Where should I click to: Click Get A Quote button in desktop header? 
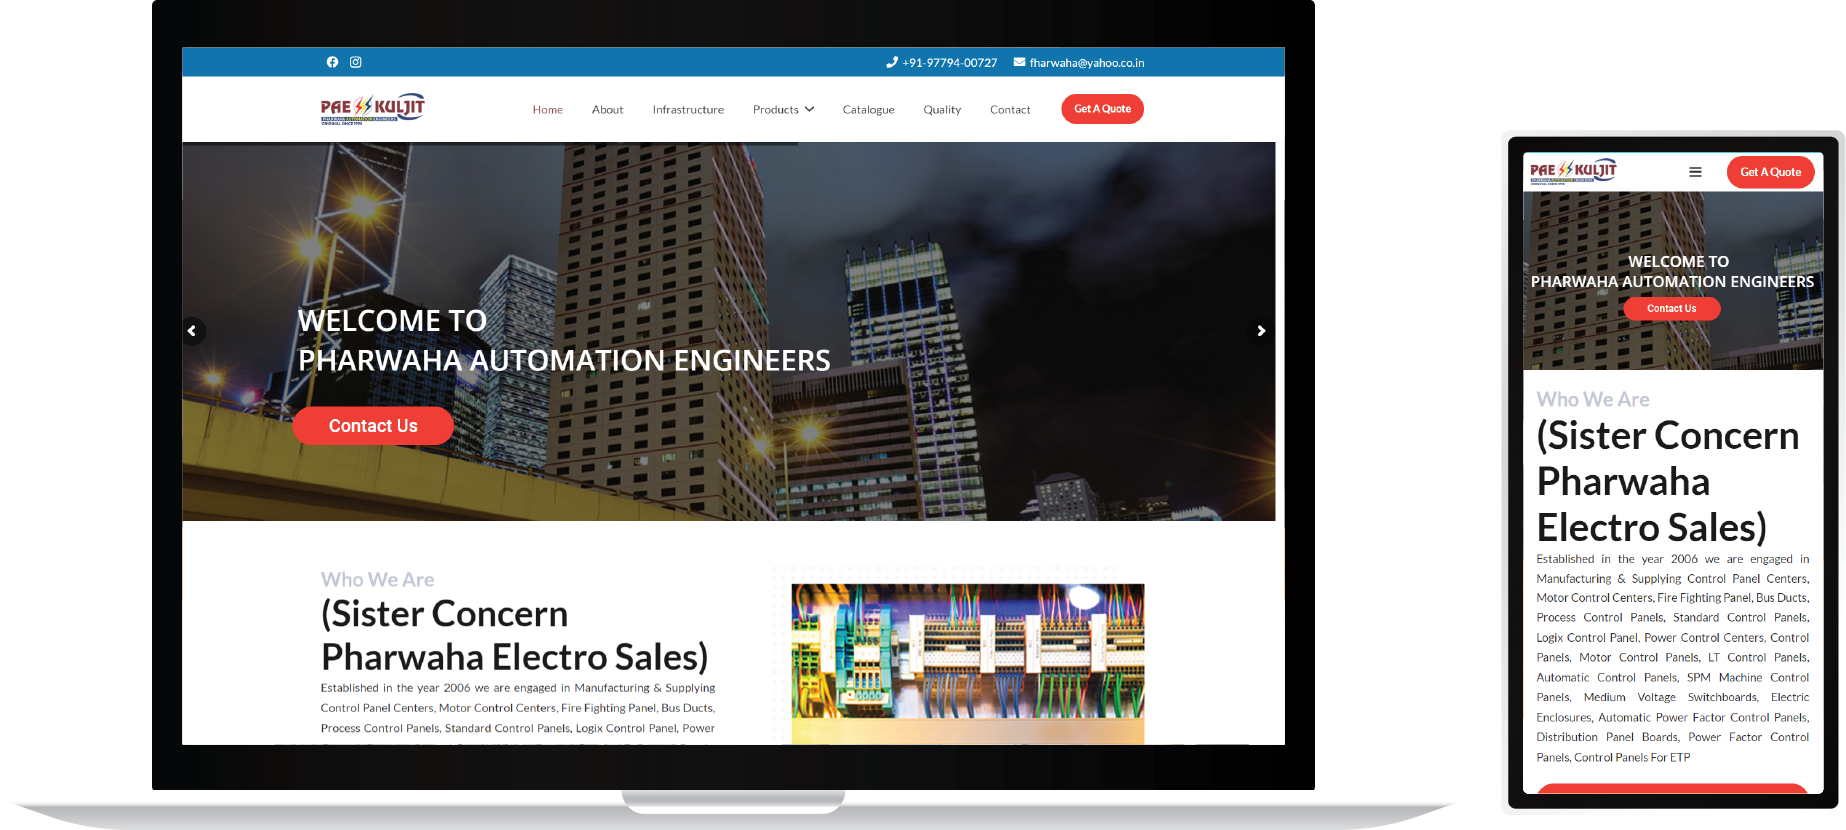pyautogui.click(x=1102, y=109)
